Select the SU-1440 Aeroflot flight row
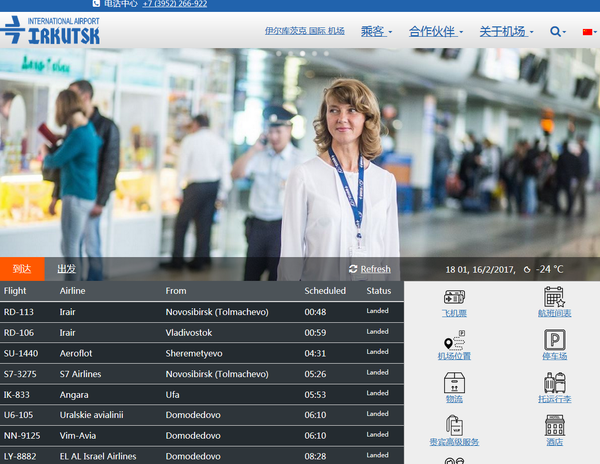The width and height of the screenshot is (600, 464). [x=200, y=353]
